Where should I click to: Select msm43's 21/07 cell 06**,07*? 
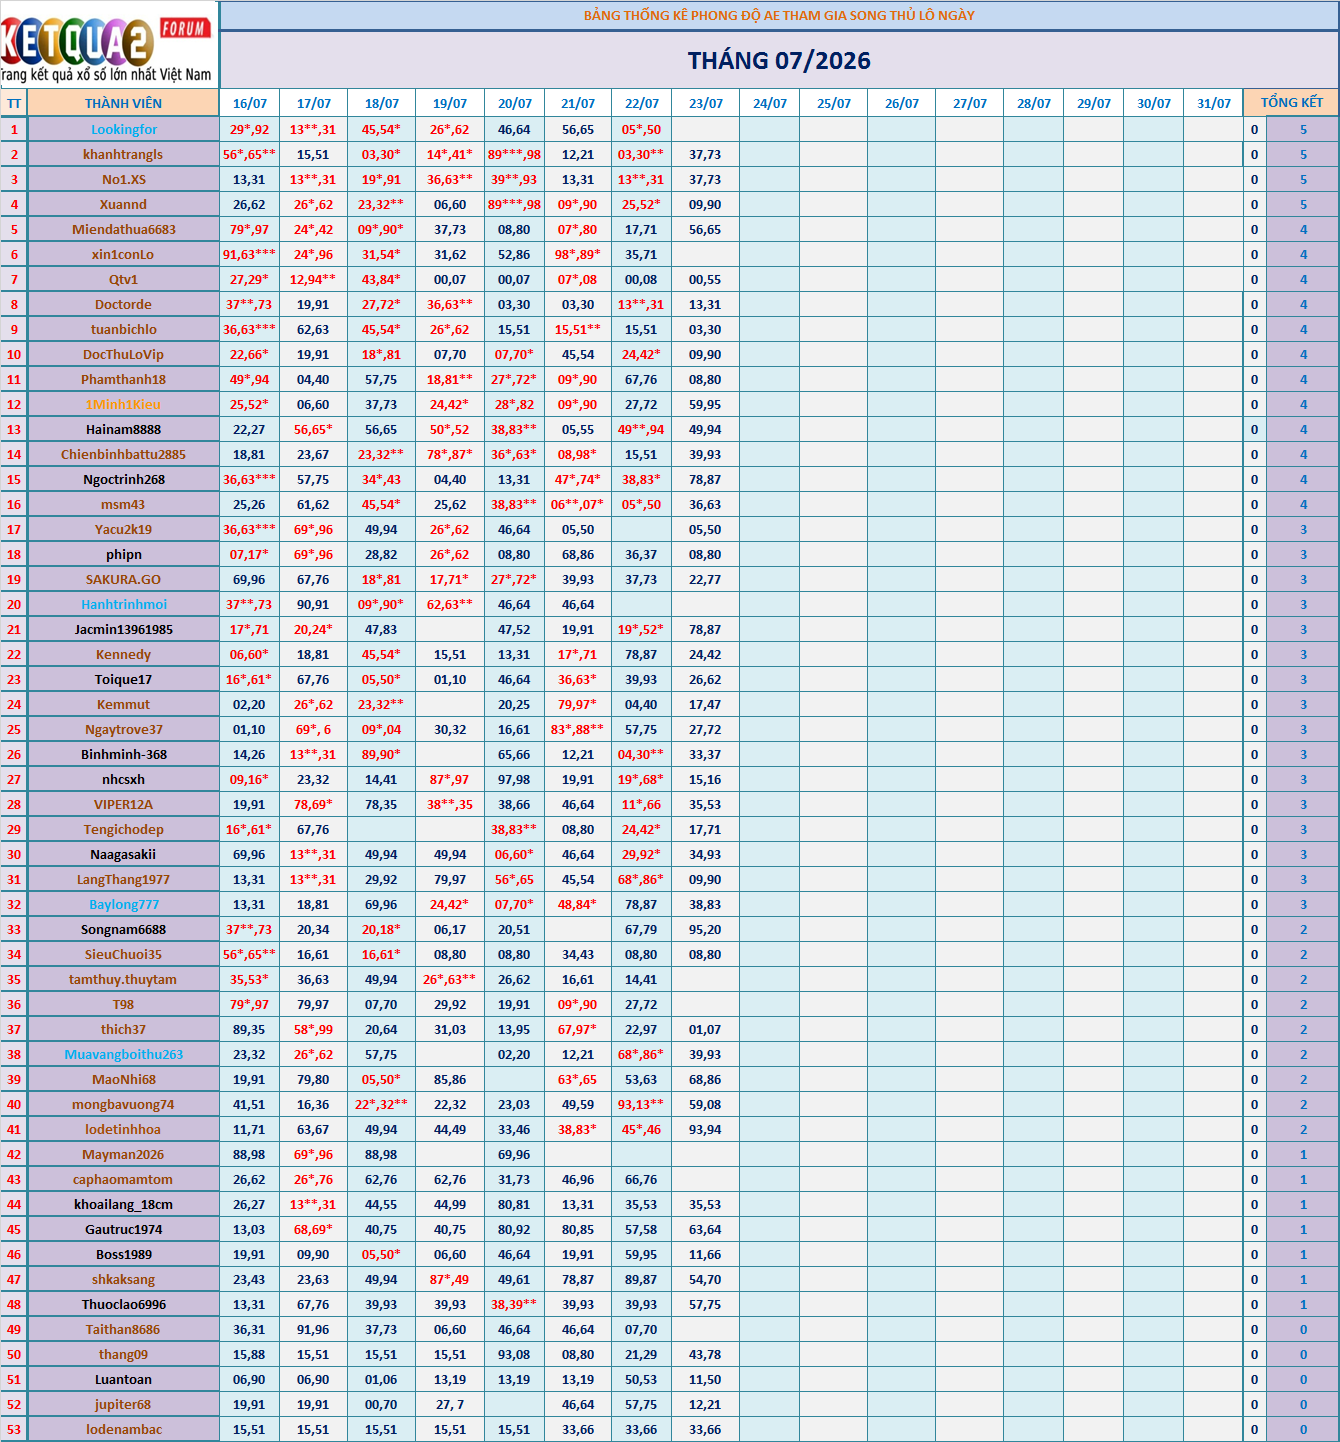coord(578,504)
